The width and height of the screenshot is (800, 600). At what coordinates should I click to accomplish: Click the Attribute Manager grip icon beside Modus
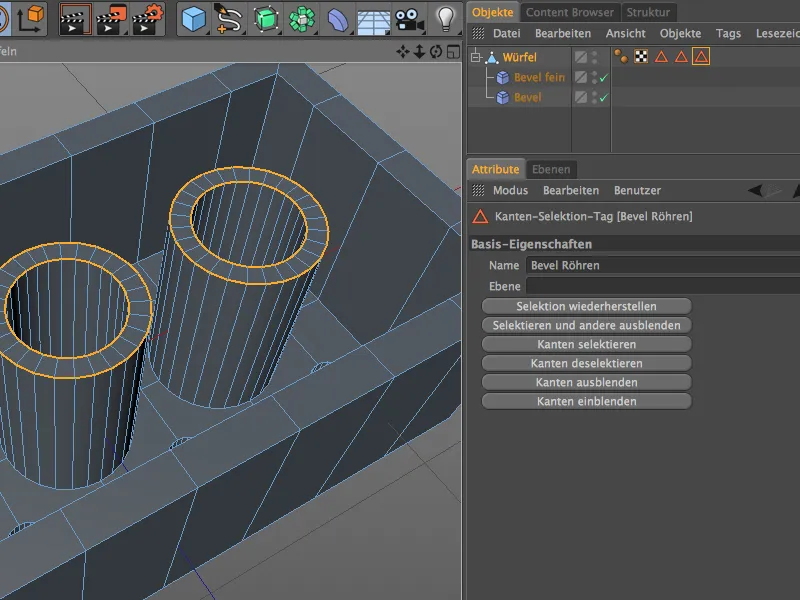[x=478, y=190]
